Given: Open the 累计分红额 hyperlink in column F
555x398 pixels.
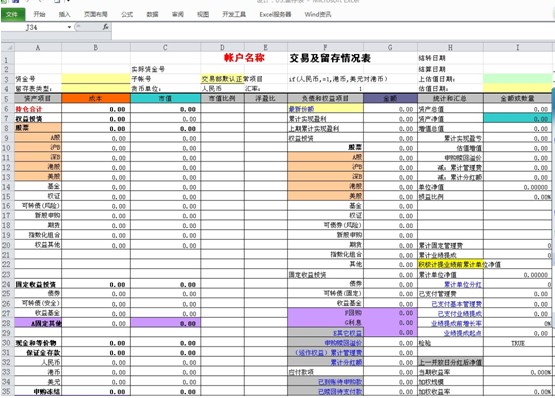Looking at the screenshot, I should 346,362.
